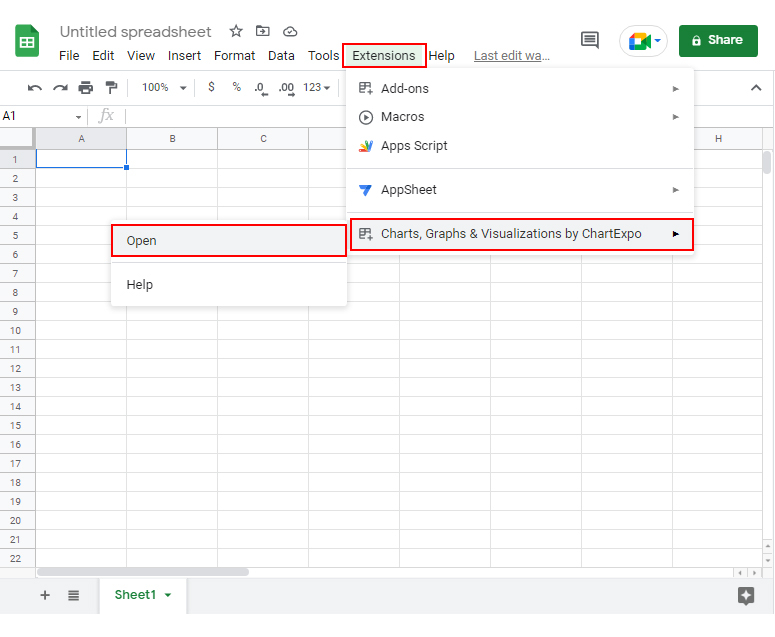Click the Undo arrow icon

point(35,88)
